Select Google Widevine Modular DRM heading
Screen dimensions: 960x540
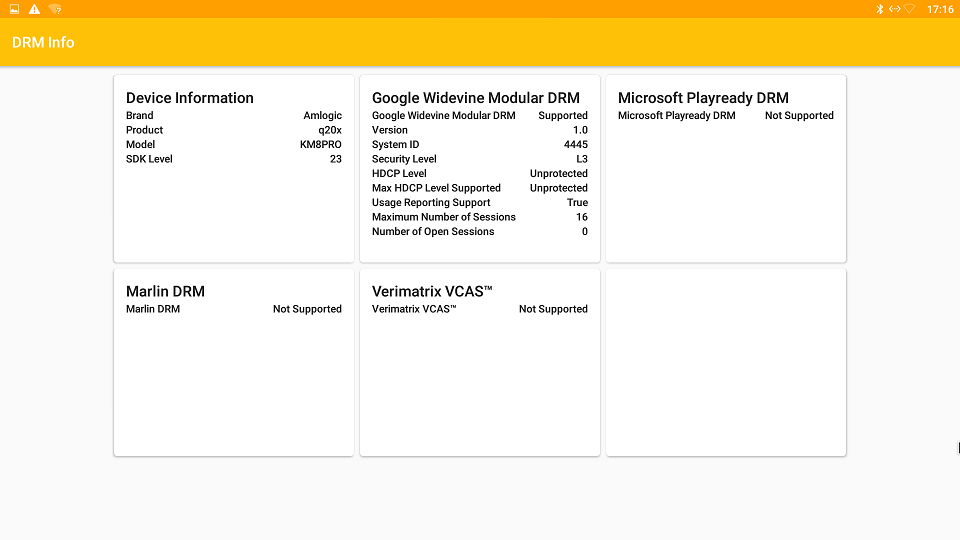476,98
